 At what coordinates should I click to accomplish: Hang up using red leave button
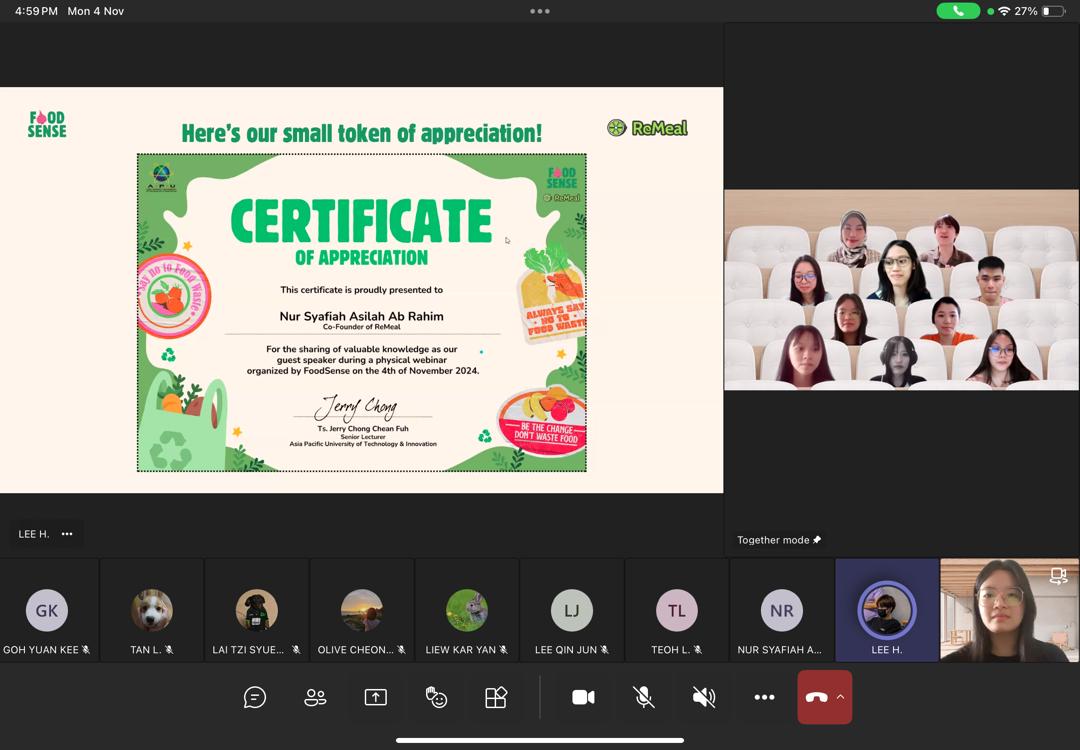point(817,697)
